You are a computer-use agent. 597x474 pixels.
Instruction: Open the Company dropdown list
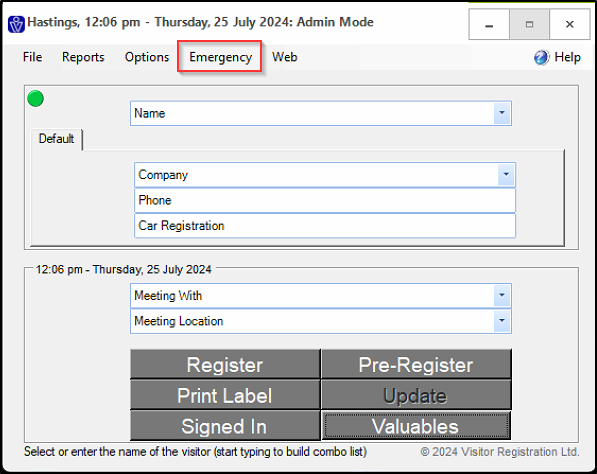pos(506,175)
